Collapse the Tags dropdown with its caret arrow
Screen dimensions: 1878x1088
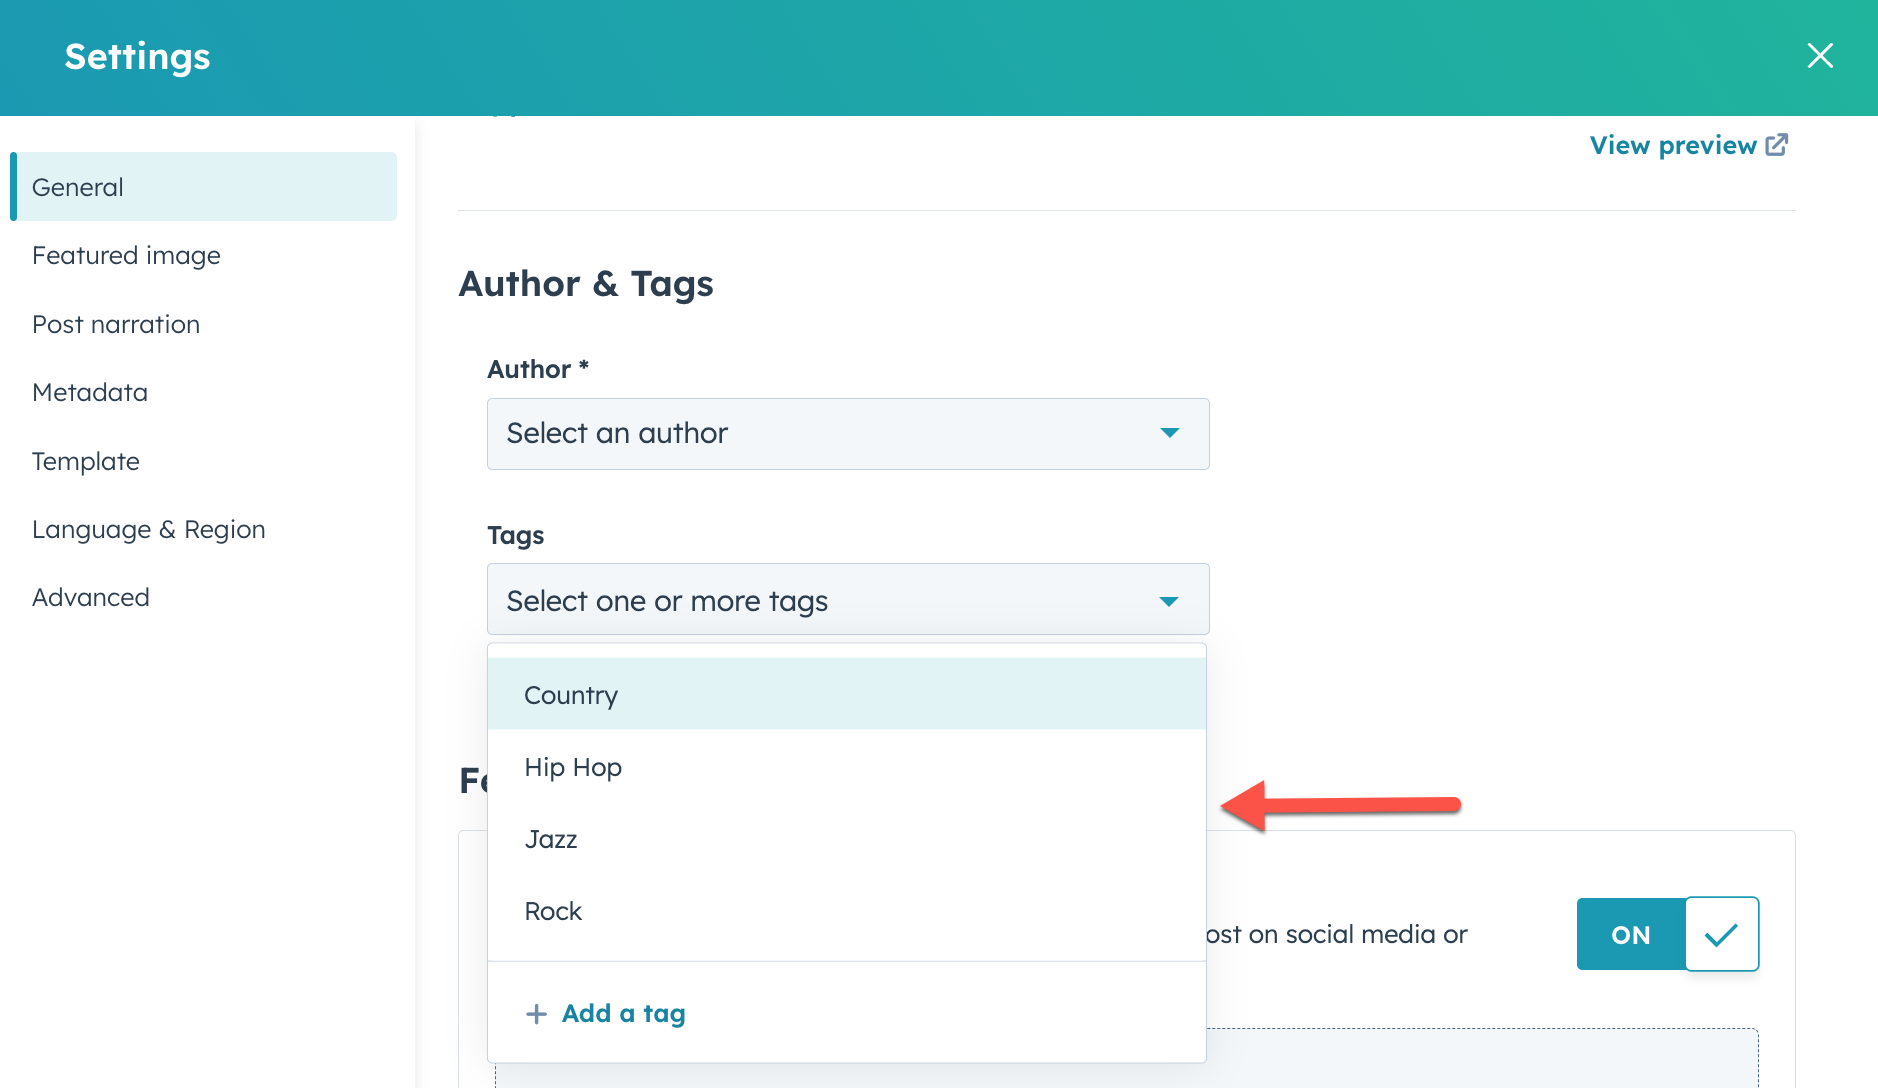1169,601
